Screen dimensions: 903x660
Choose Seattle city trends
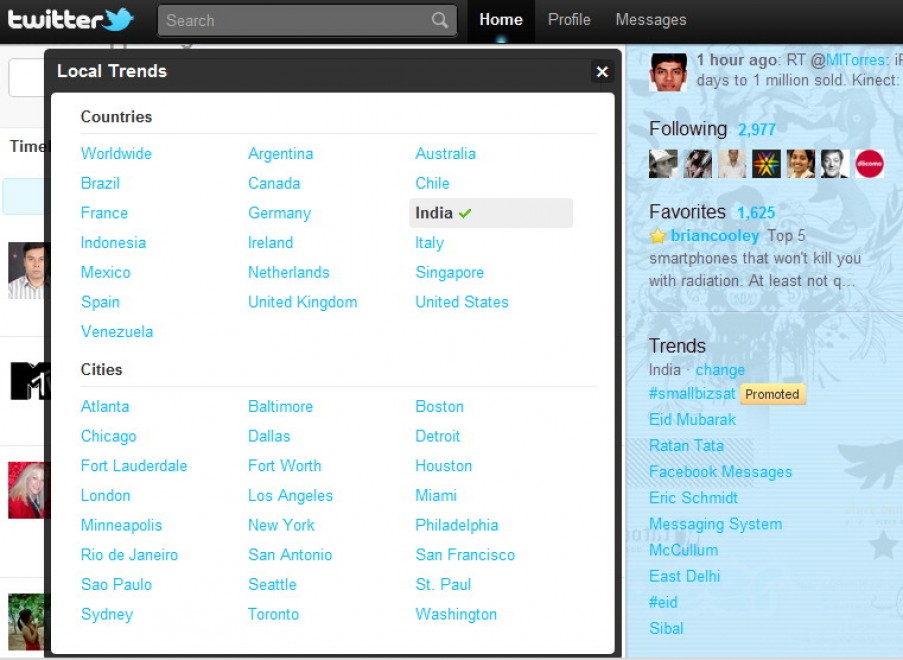[x=272, y=585]
